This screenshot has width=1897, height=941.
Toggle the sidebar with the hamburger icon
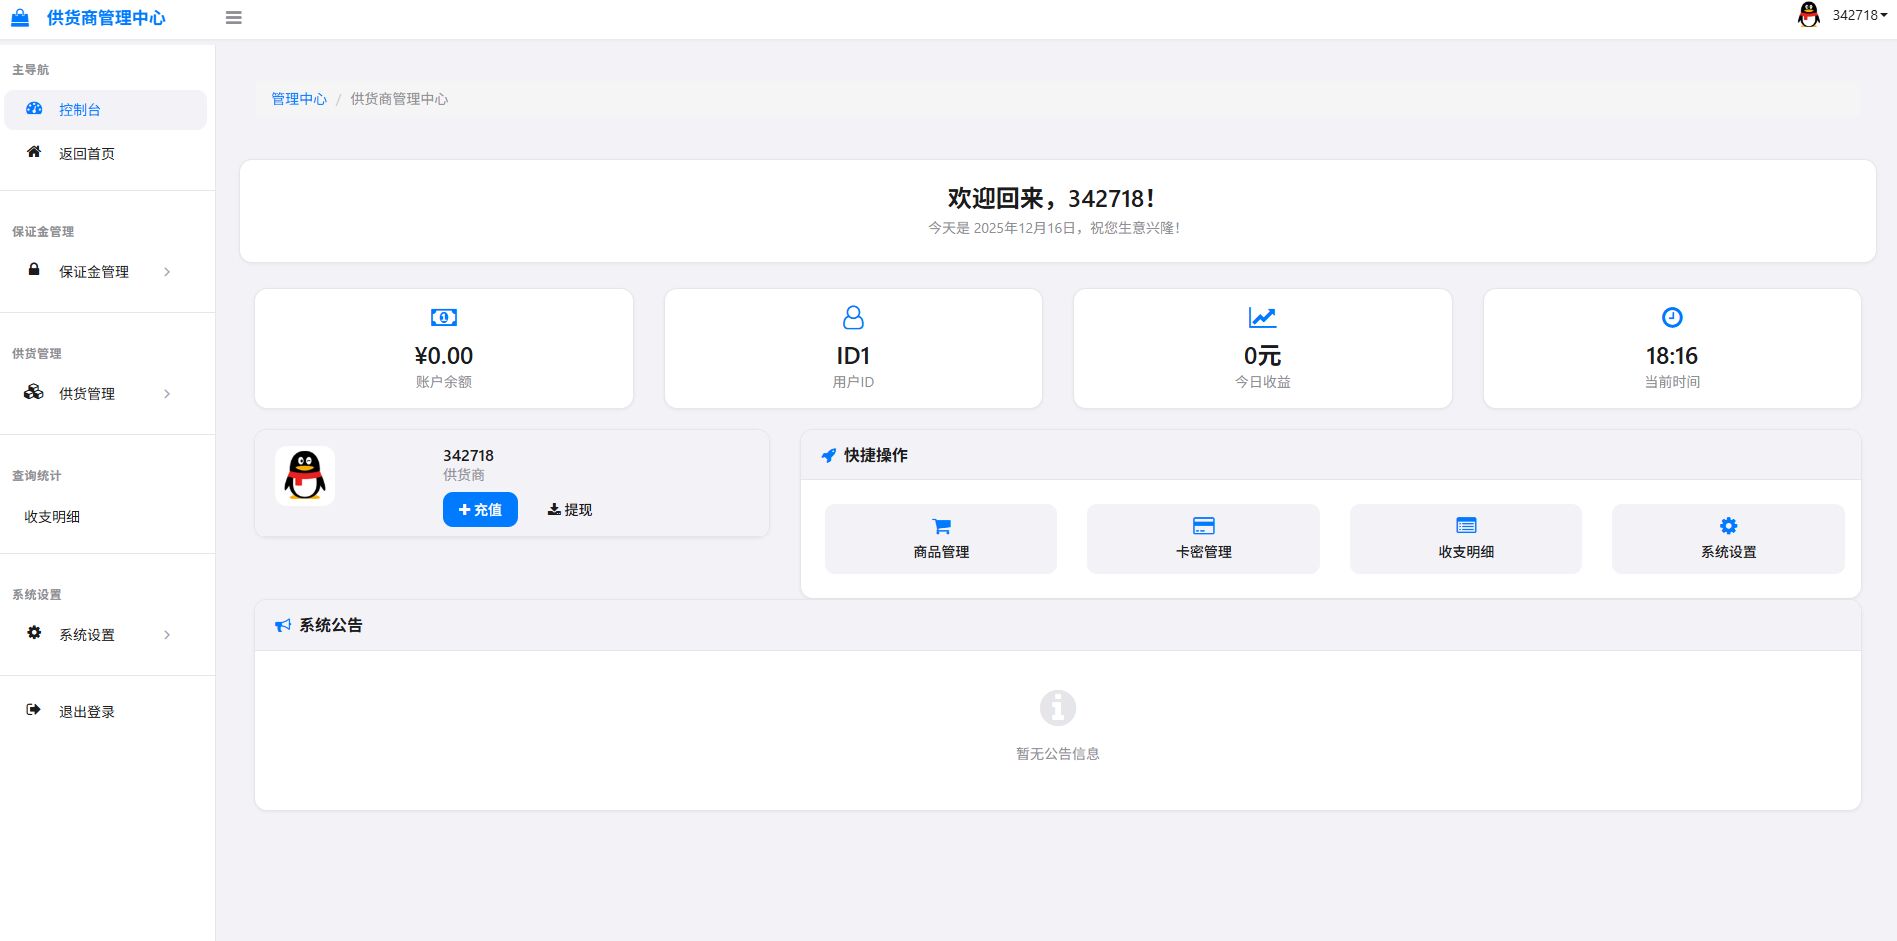pyautogui.click(x=234, y=18)
